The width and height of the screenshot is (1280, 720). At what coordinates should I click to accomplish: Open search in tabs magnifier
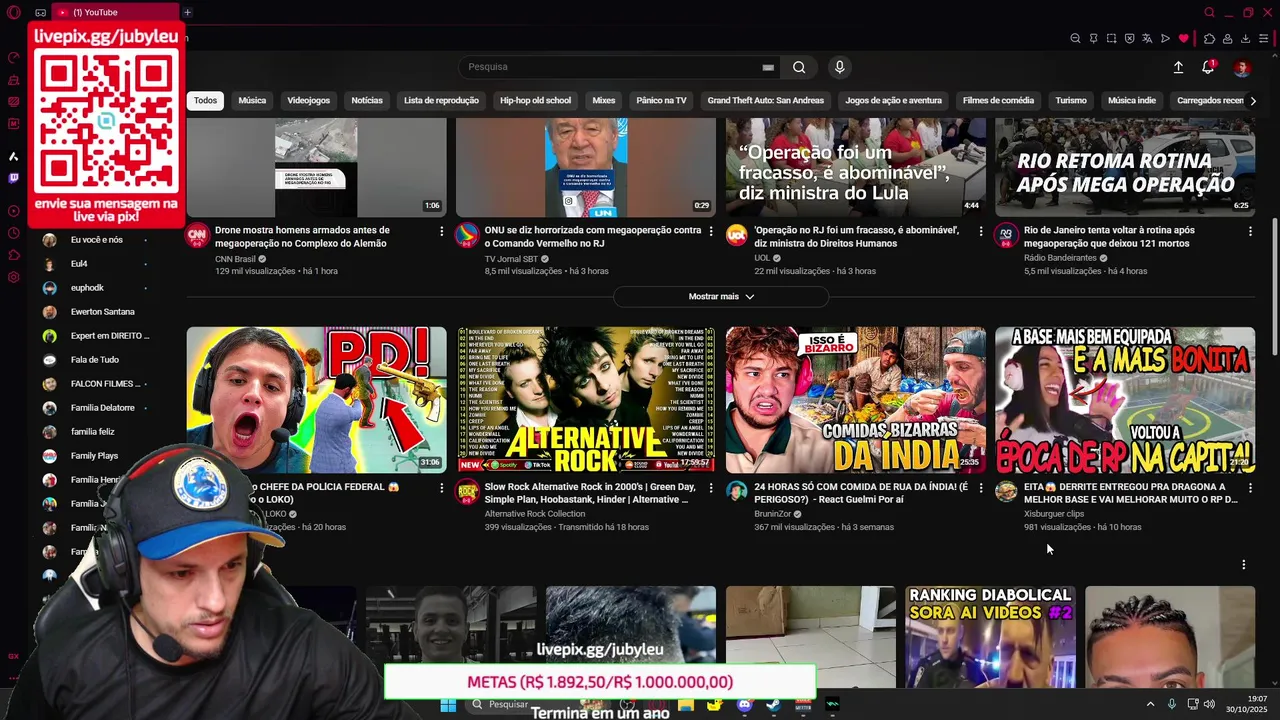click(1209, 12)
